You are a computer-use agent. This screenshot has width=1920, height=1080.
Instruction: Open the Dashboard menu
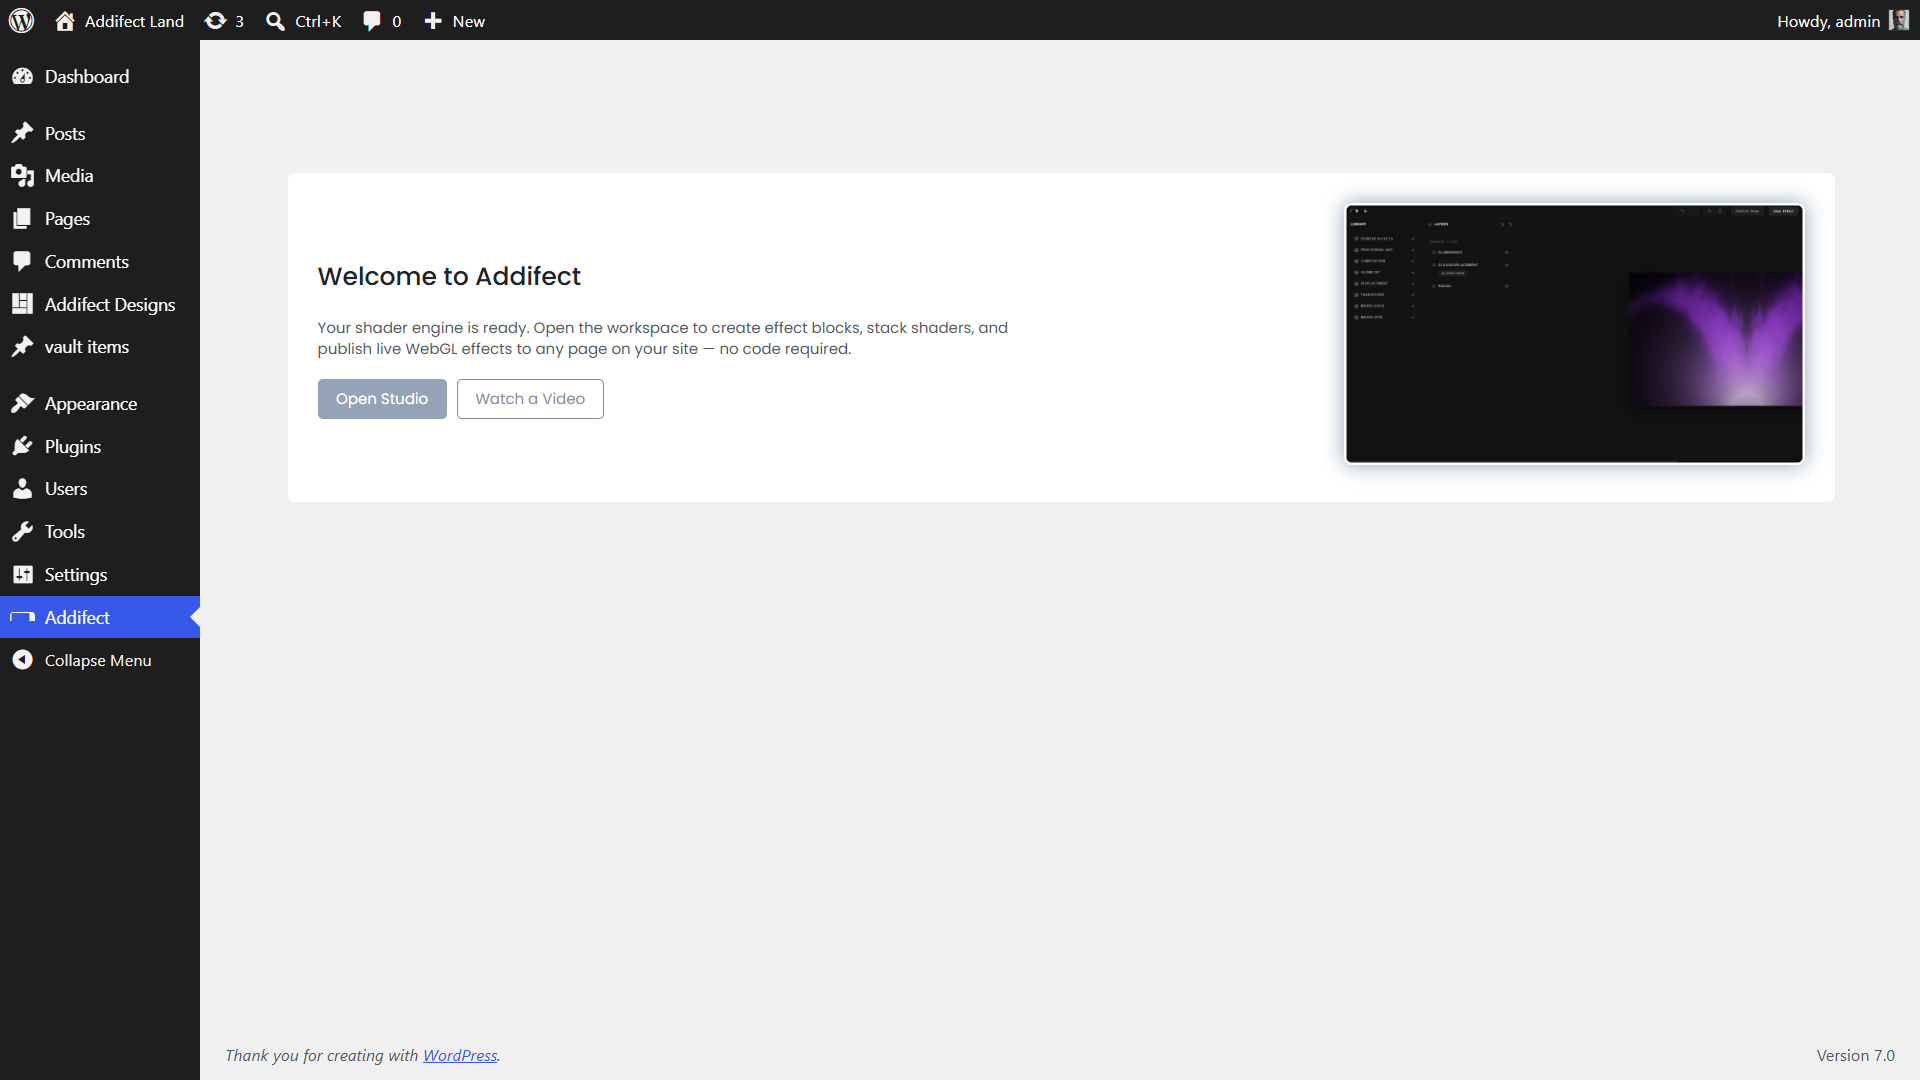(100, 77)
